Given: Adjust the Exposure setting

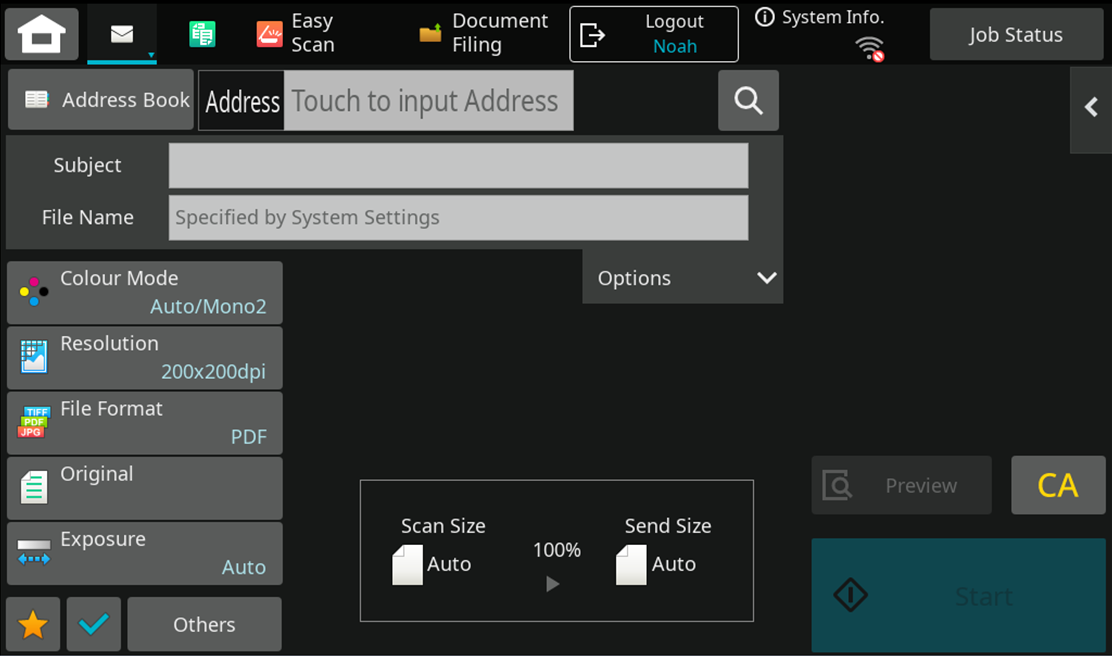Looking at the screenshot, I should coord(145,553).
